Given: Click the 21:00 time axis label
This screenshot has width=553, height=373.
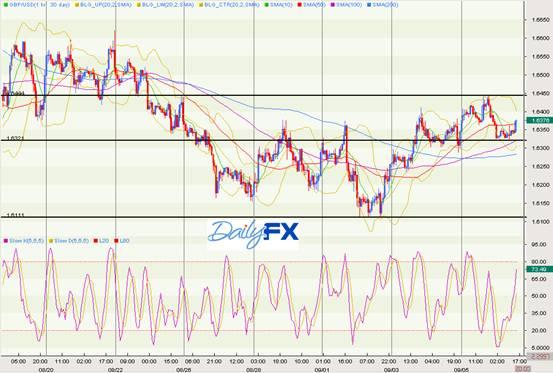Looking at the screenshot, I should (214, 361).
